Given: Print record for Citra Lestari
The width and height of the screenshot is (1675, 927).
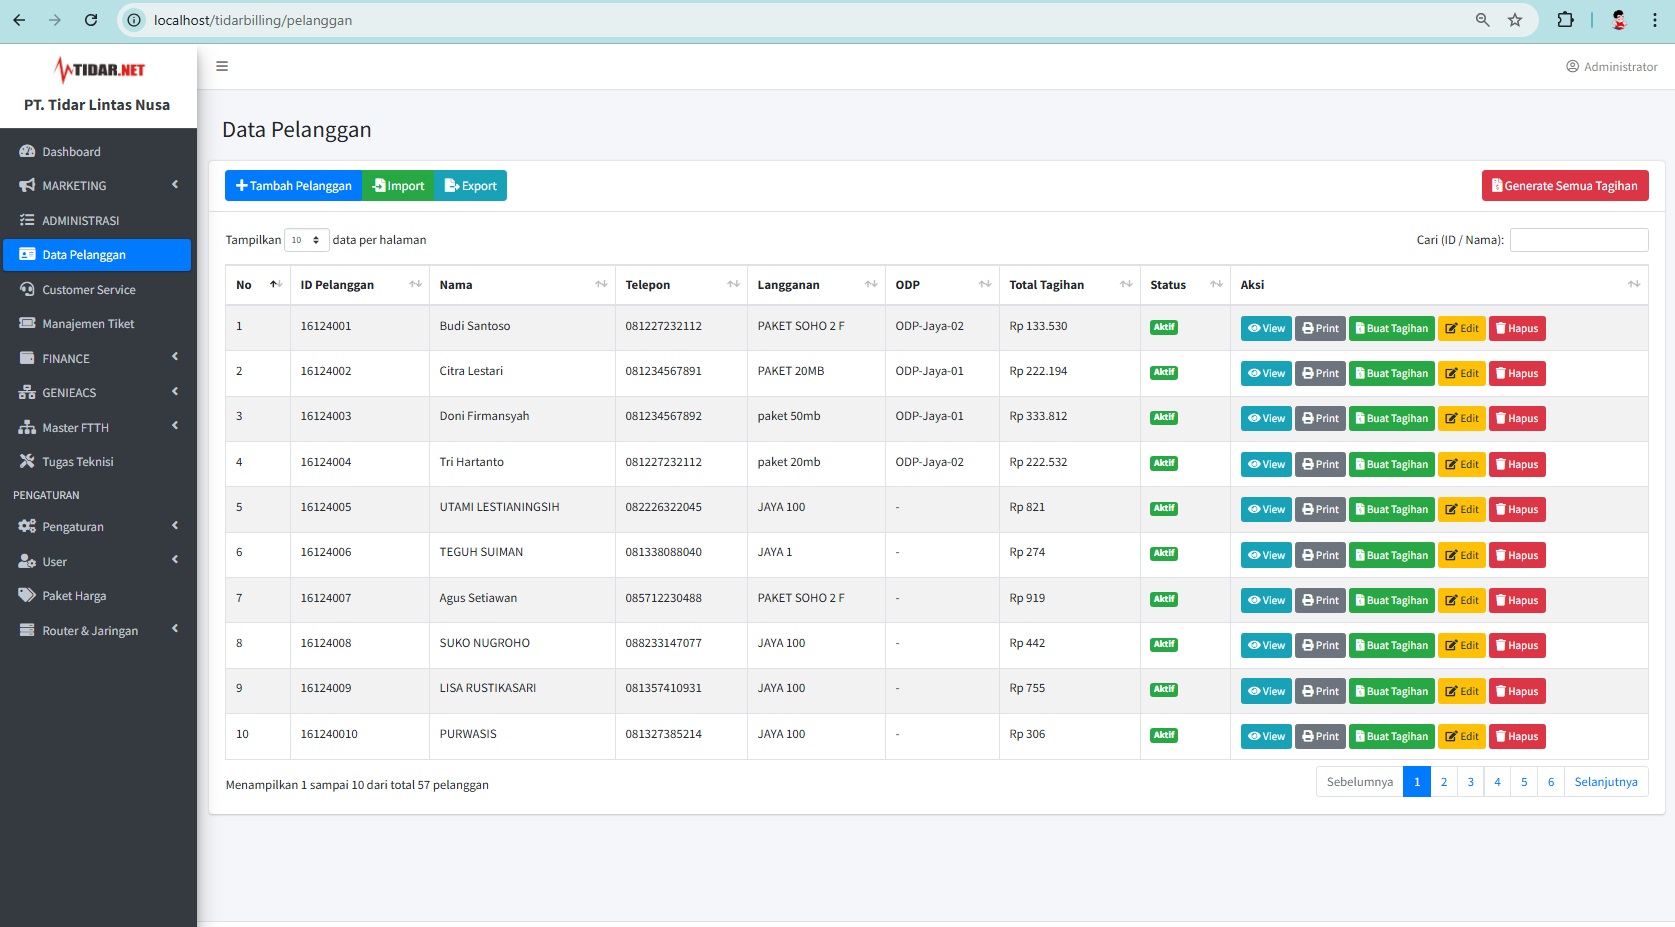Looking at the screenshot, I should click(x=1320, y=374).
